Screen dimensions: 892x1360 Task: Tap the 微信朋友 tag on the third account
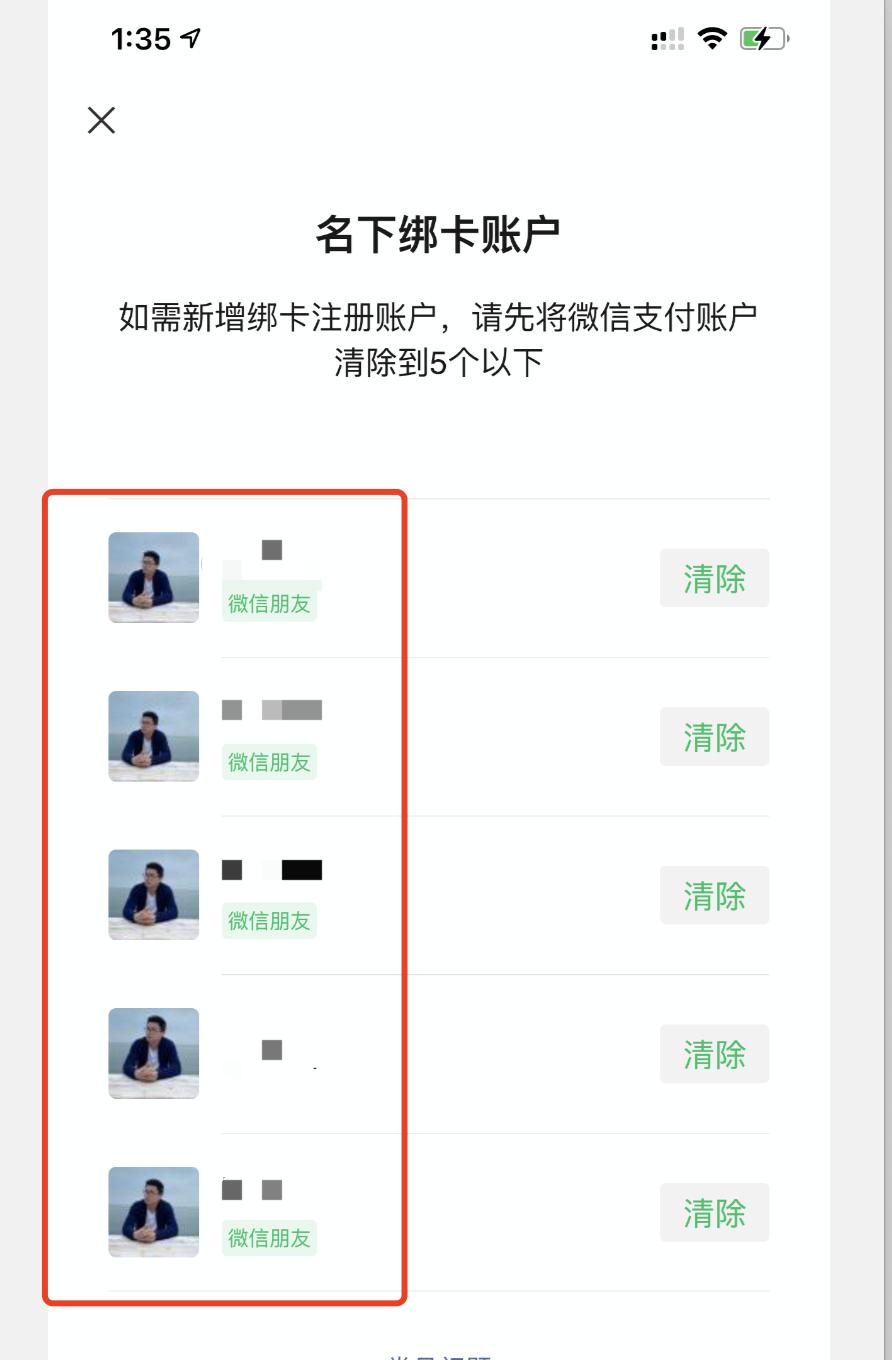point(268,921)
